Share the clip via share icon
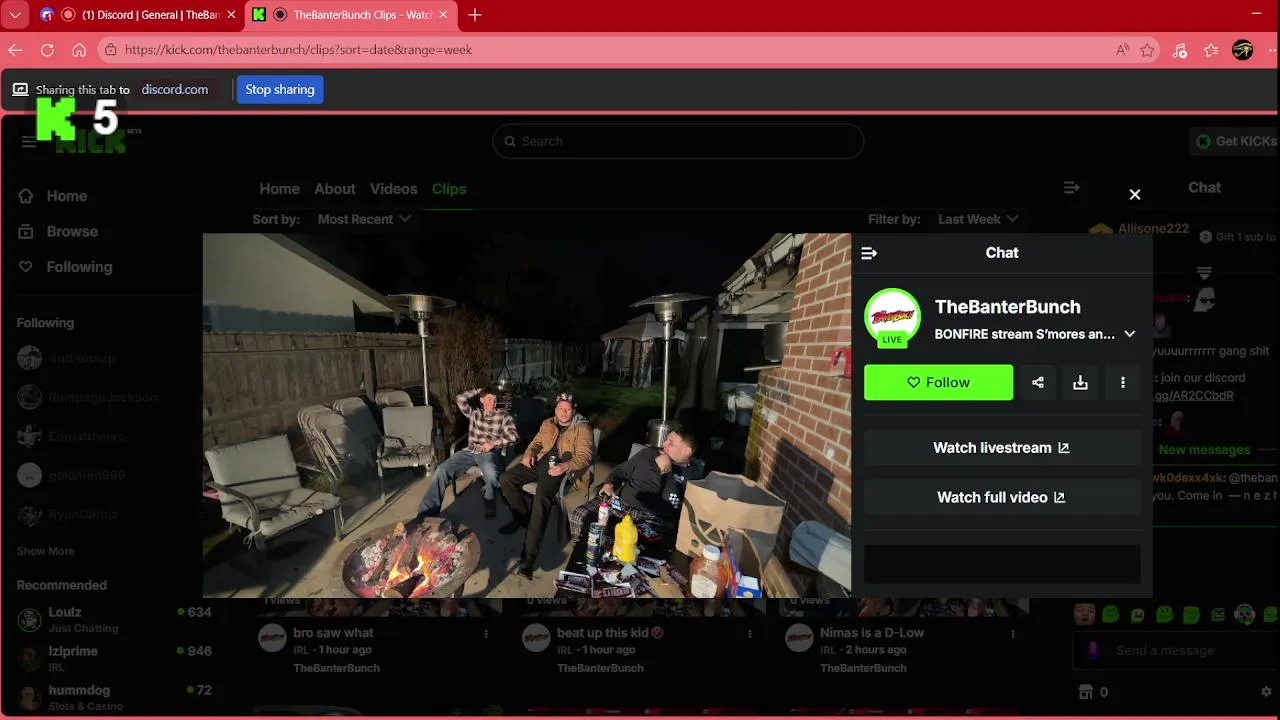Image resolution: width=1280 pixels, height=720 pixels. (x=1038, y=382)
